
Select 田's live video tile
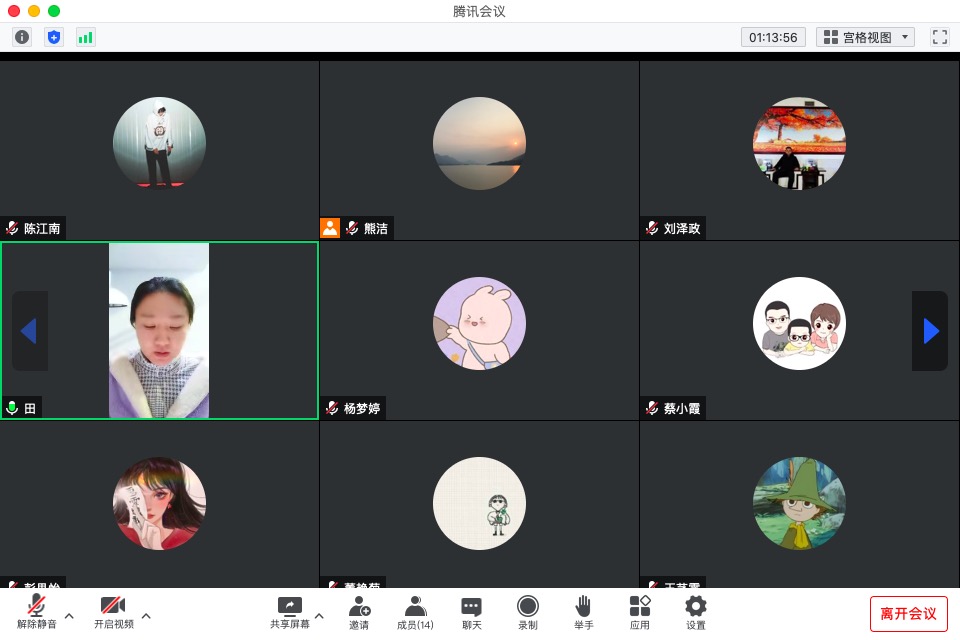point(159,331)
